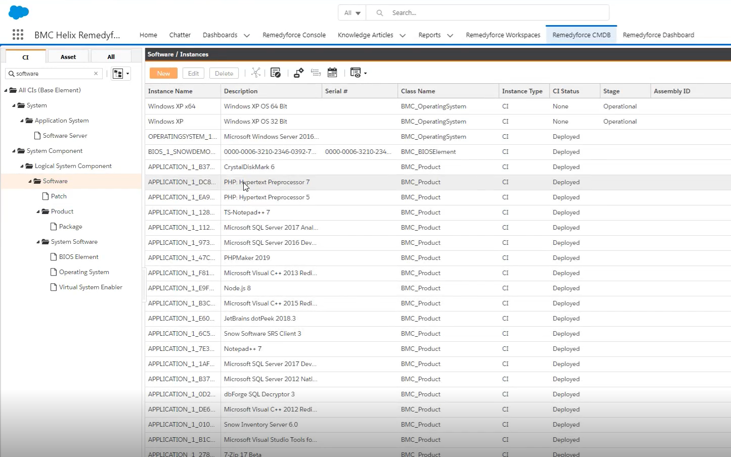The width and height of the screenshot is (731, 457).
Task: Open the Salesforce App Launcher grid
Action: [17, 35]
